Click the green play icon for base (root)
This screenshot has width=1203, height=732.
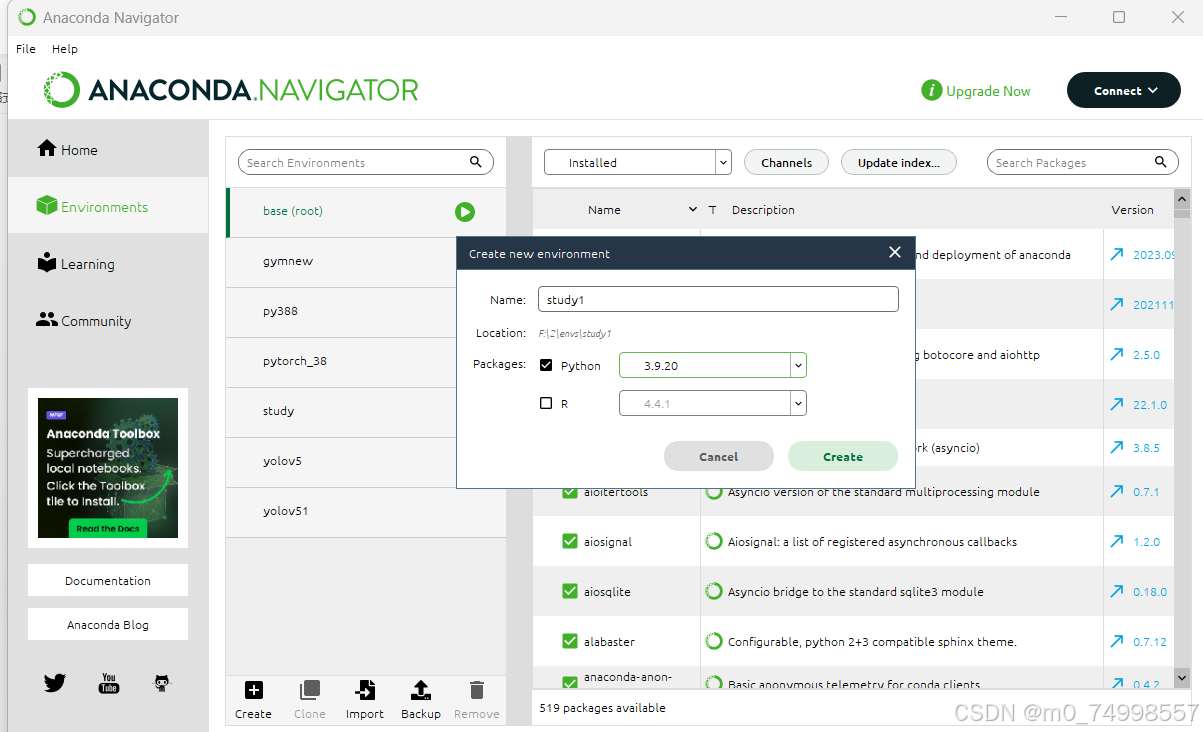(x=464, y=211)
